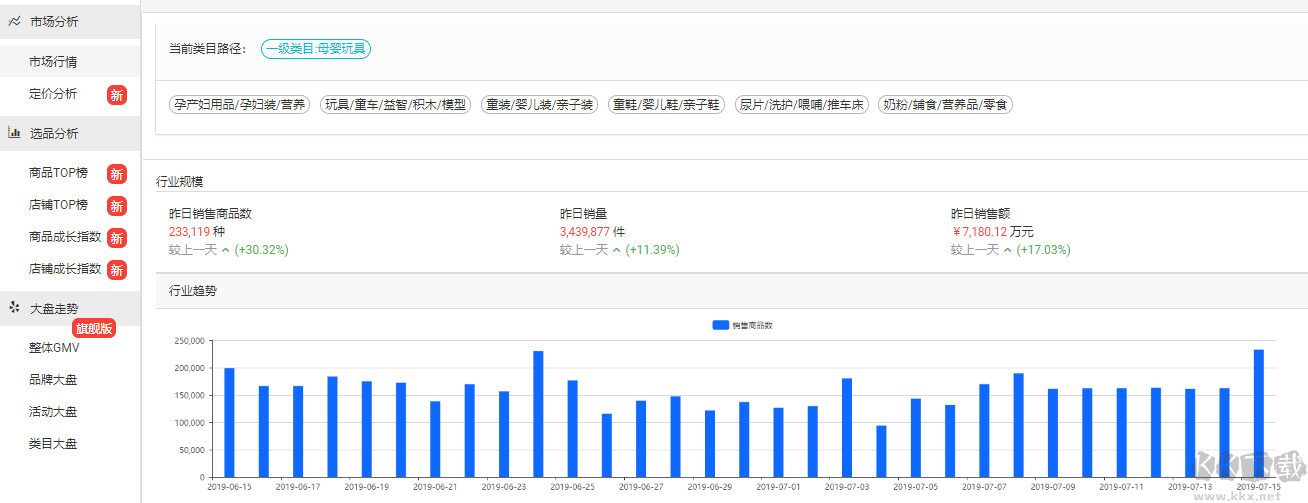Select the 奶粉/辅食/营养品/零食 category tag

945,104
